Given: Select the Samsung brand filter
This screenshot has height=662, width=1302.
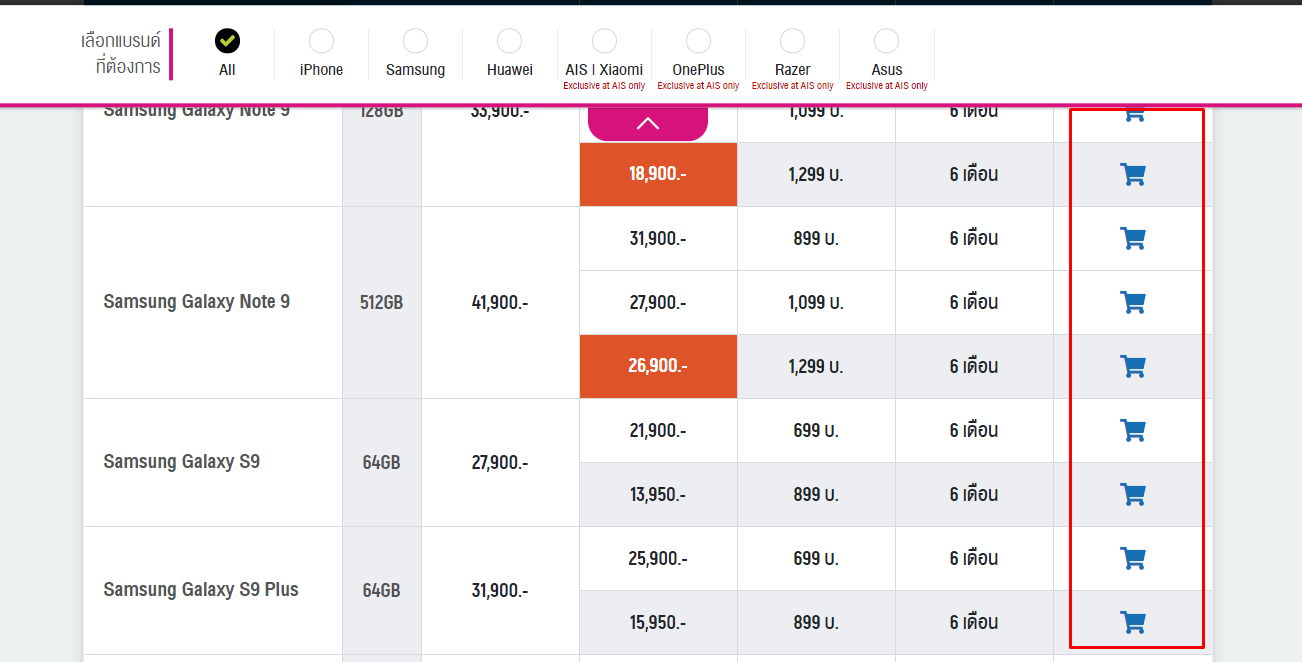Looking at the screenshot, I should point(415,41).
